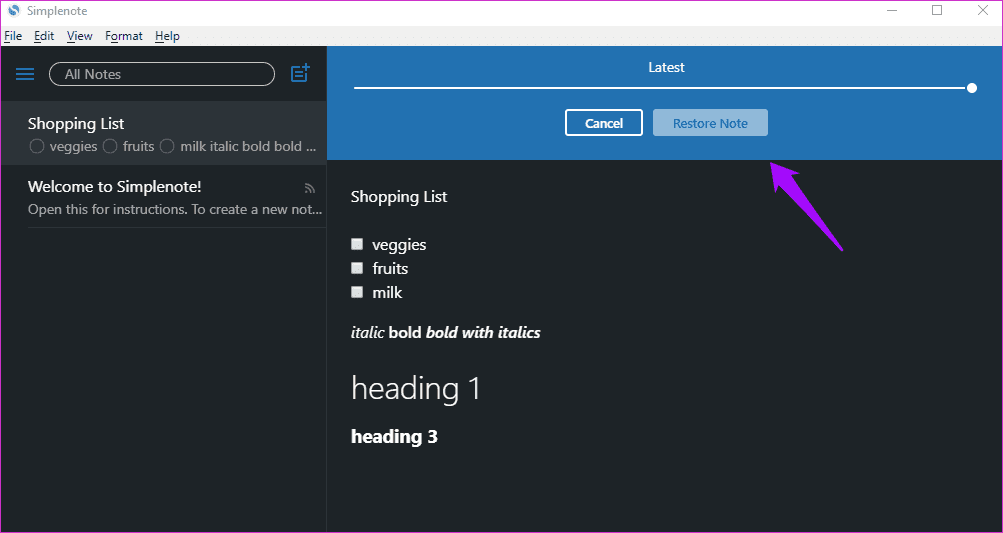
Task: Toggle milk circle in note list preview
Action: 167,147
